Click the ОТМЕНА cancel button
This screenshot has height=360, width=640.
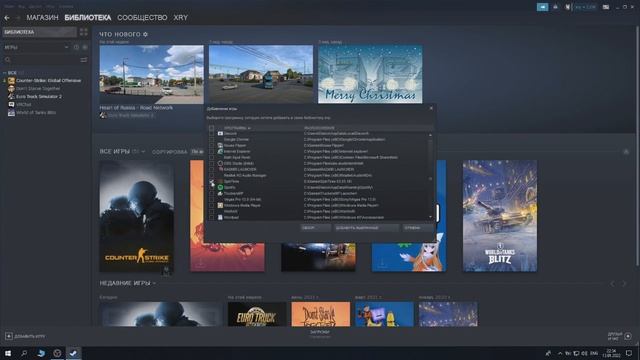pos(418,228)
